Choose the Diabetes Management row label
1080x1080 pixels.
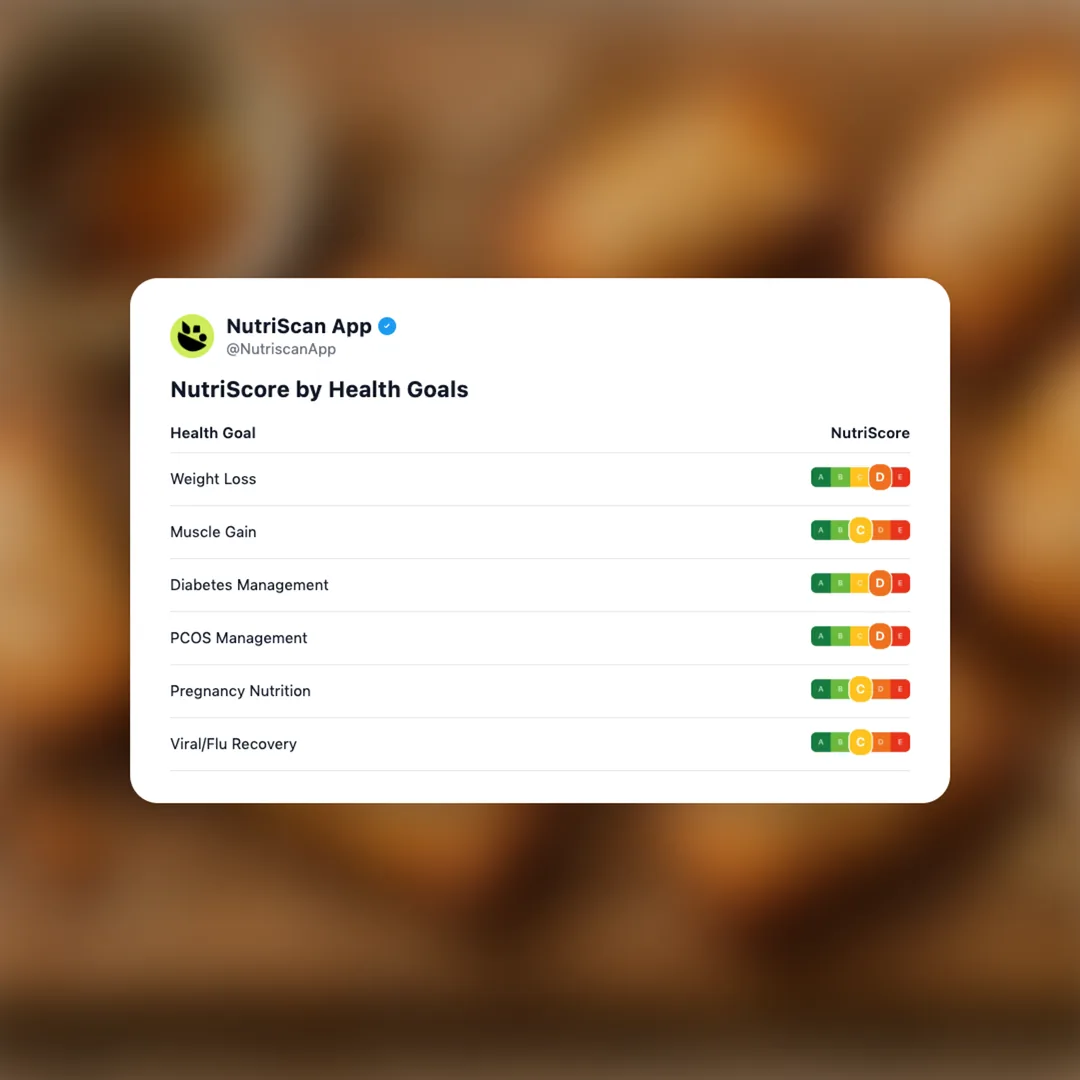coord(249,585)
